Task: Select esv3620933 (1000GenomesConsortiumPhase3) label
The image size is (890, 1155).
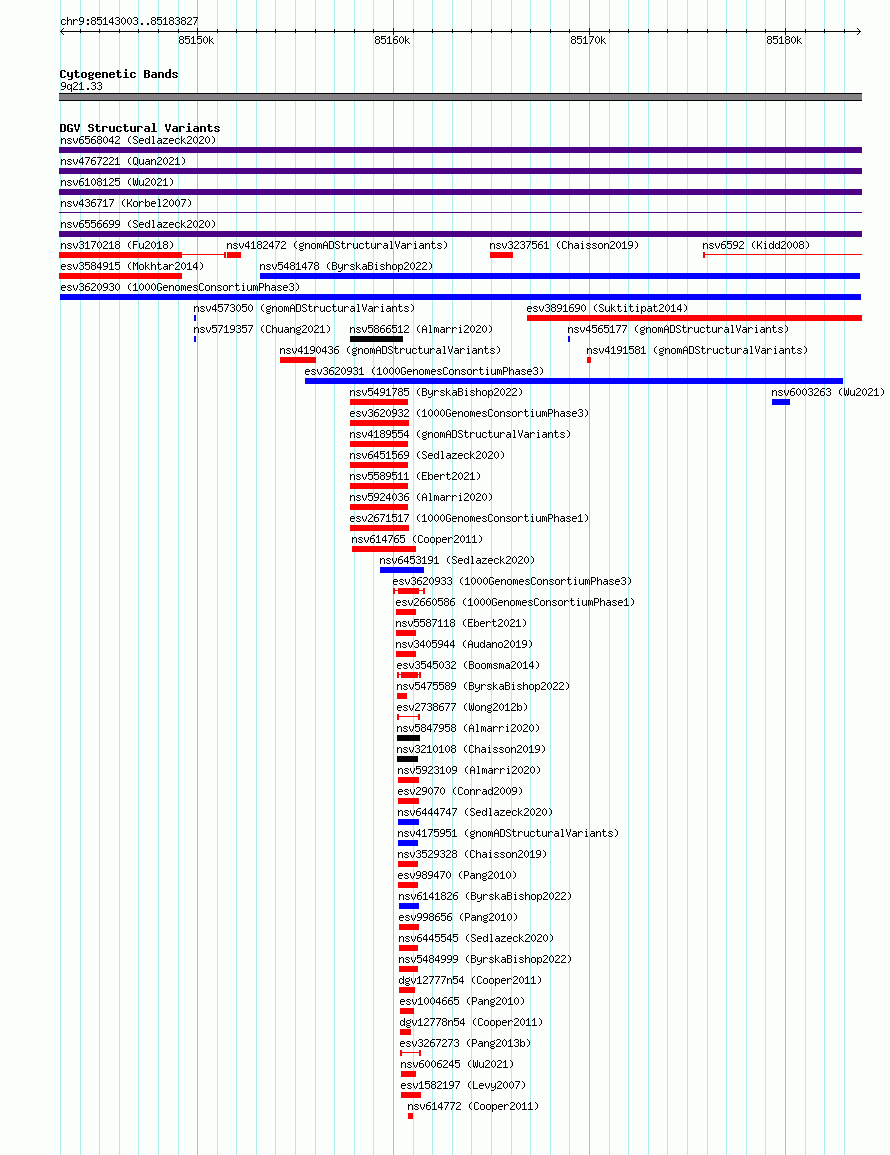Action: tap(512, 581)
